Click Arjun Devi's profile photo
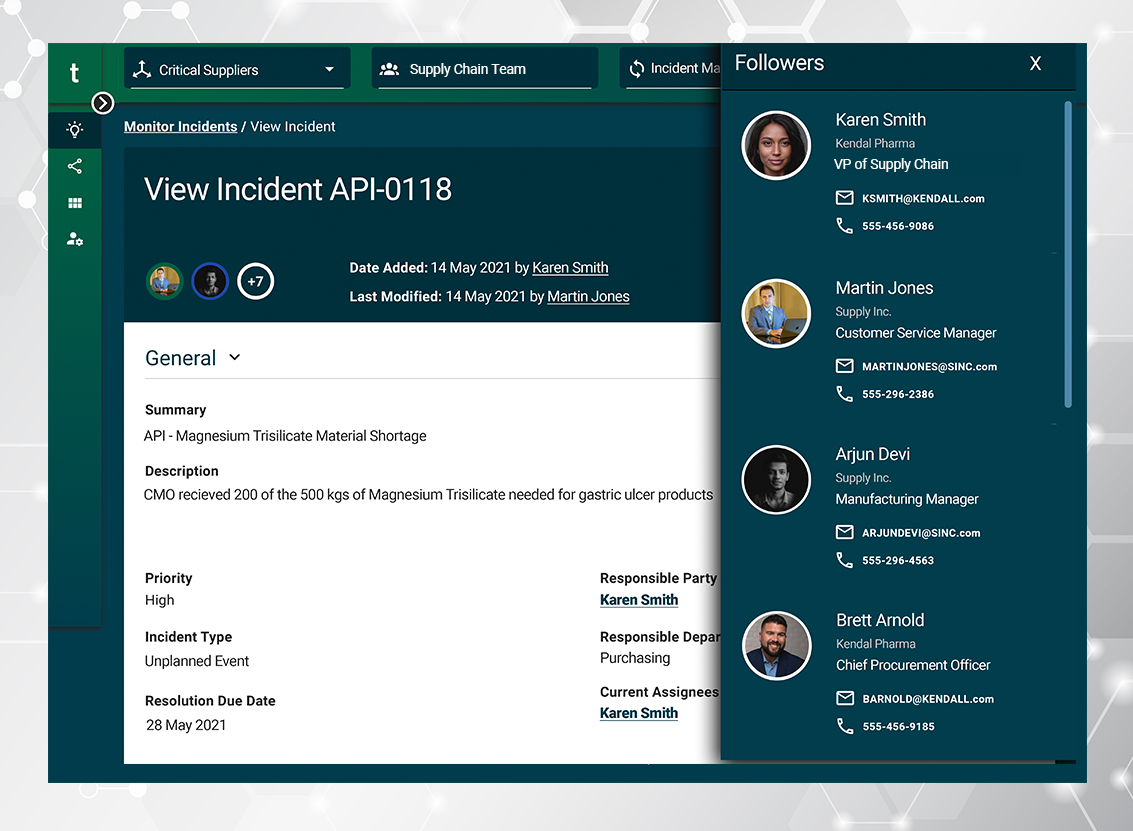 click(776, 480)
